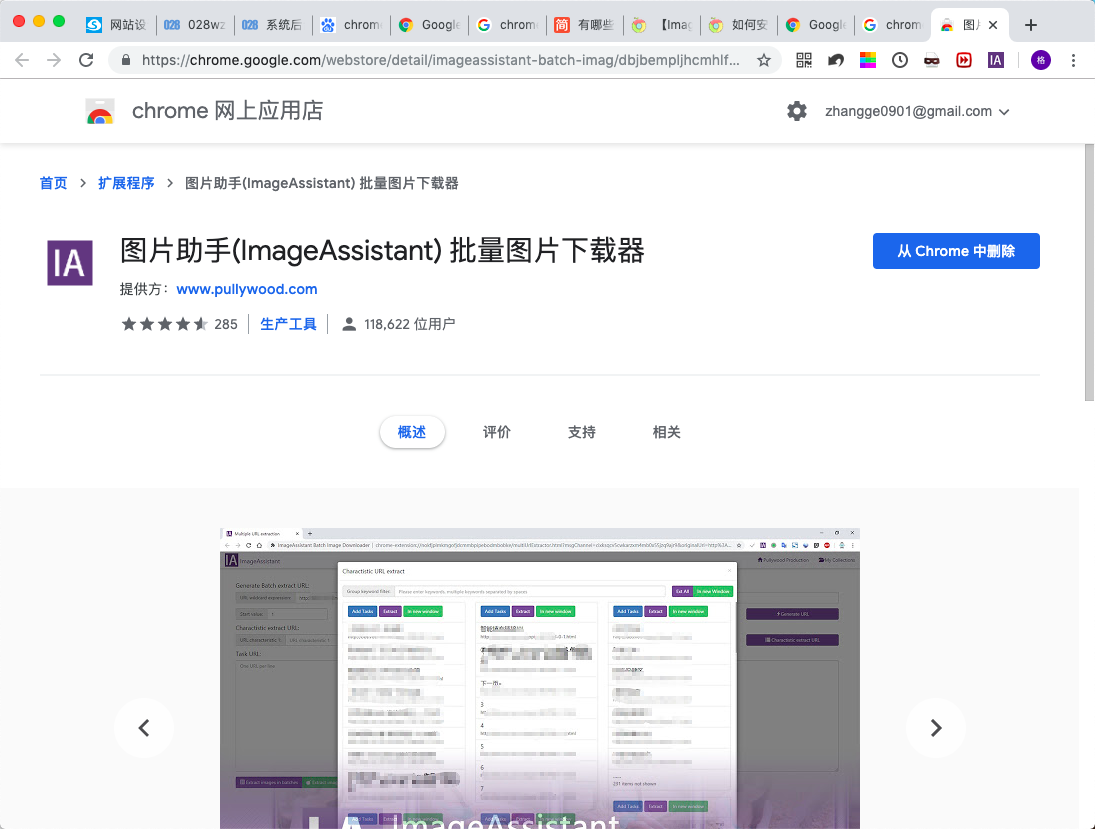
Task: Go back using browser back arrow
Action: point(22,60)
